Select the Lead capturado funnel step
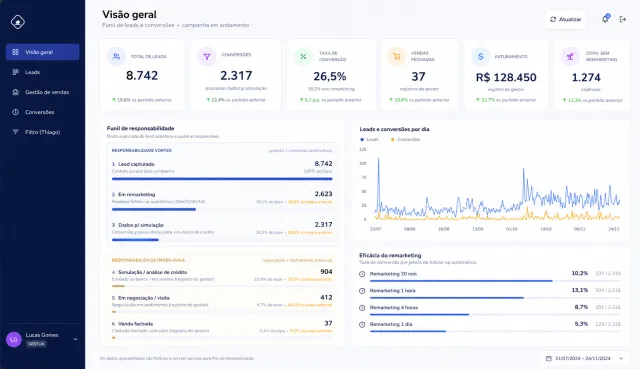 tap(222, 171)
